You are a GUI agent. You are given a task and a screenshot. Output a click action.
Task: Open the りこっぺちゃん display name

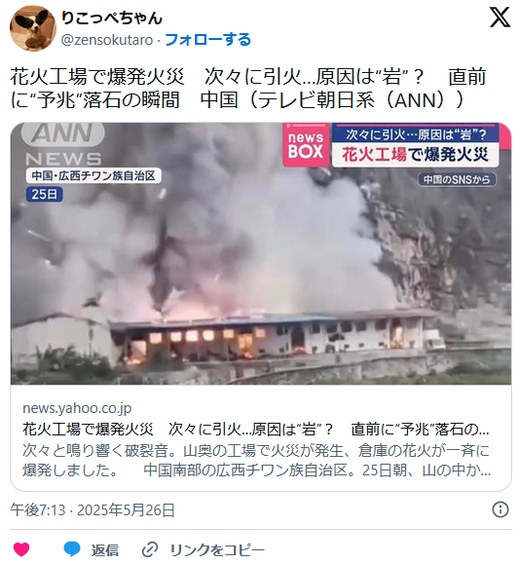112,18
